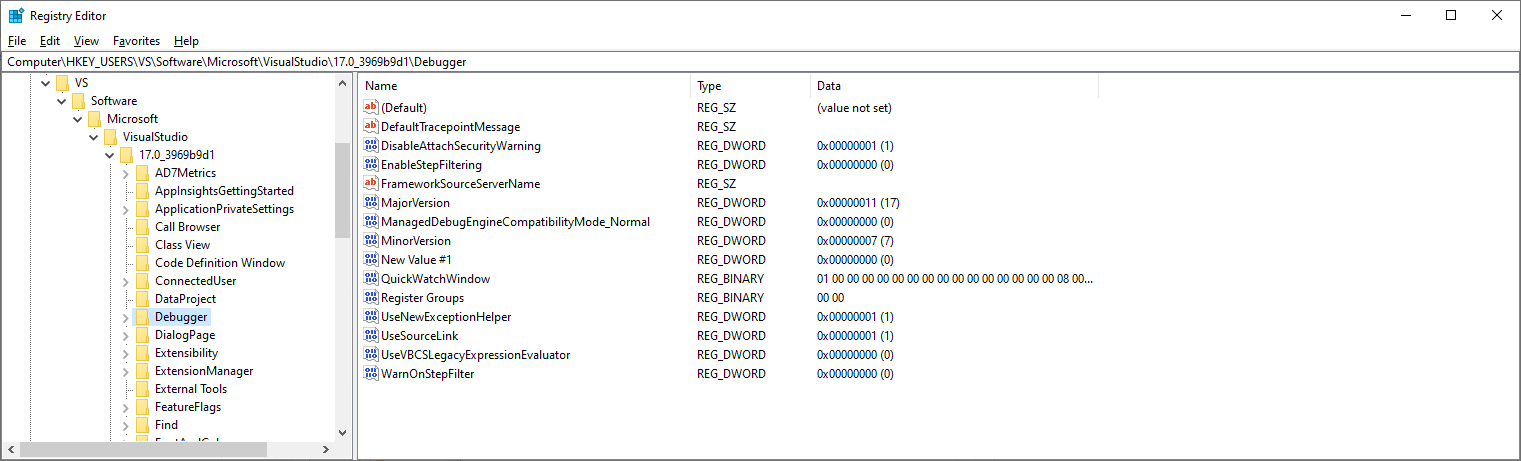
Task: Collapse the Software key node
Action: click(x=62, y=101)
